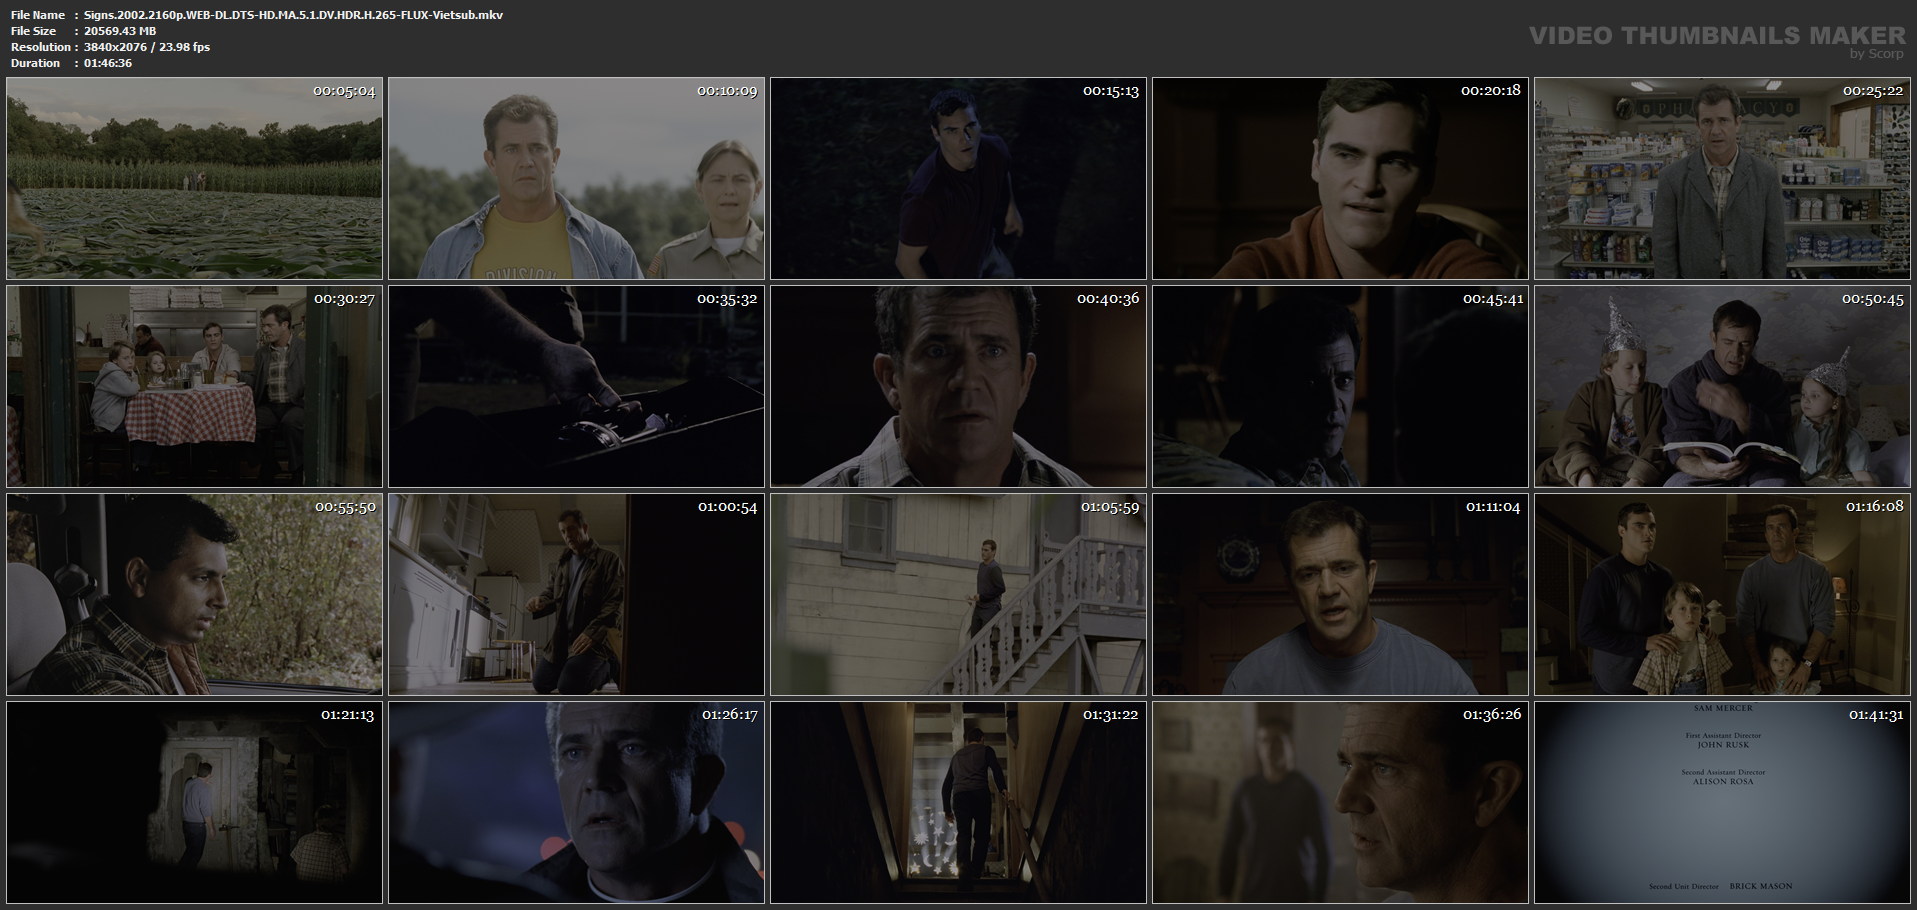
Task: Click the file size value 20569.43 MB
Action: point(120,31)
